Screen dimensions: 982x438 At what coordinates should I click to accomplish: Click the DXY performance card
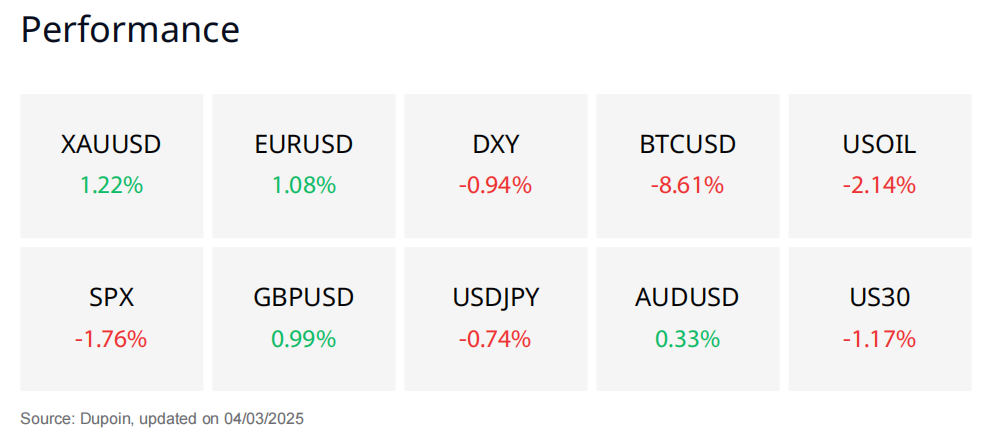click(x=495, y=166)
